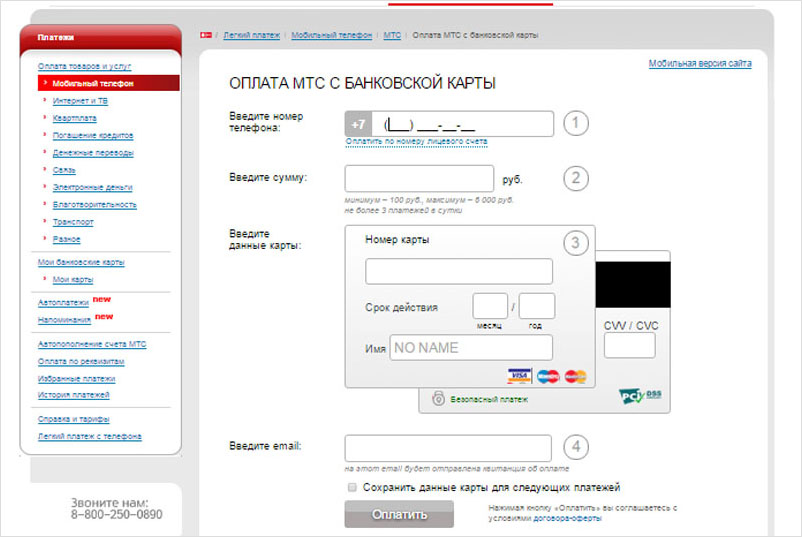The width and height of the screenshot is (802, 537).
Task: Select Денежные переводы in the sidebar menu
Action: pyautogui.click(x=93, y=153)
